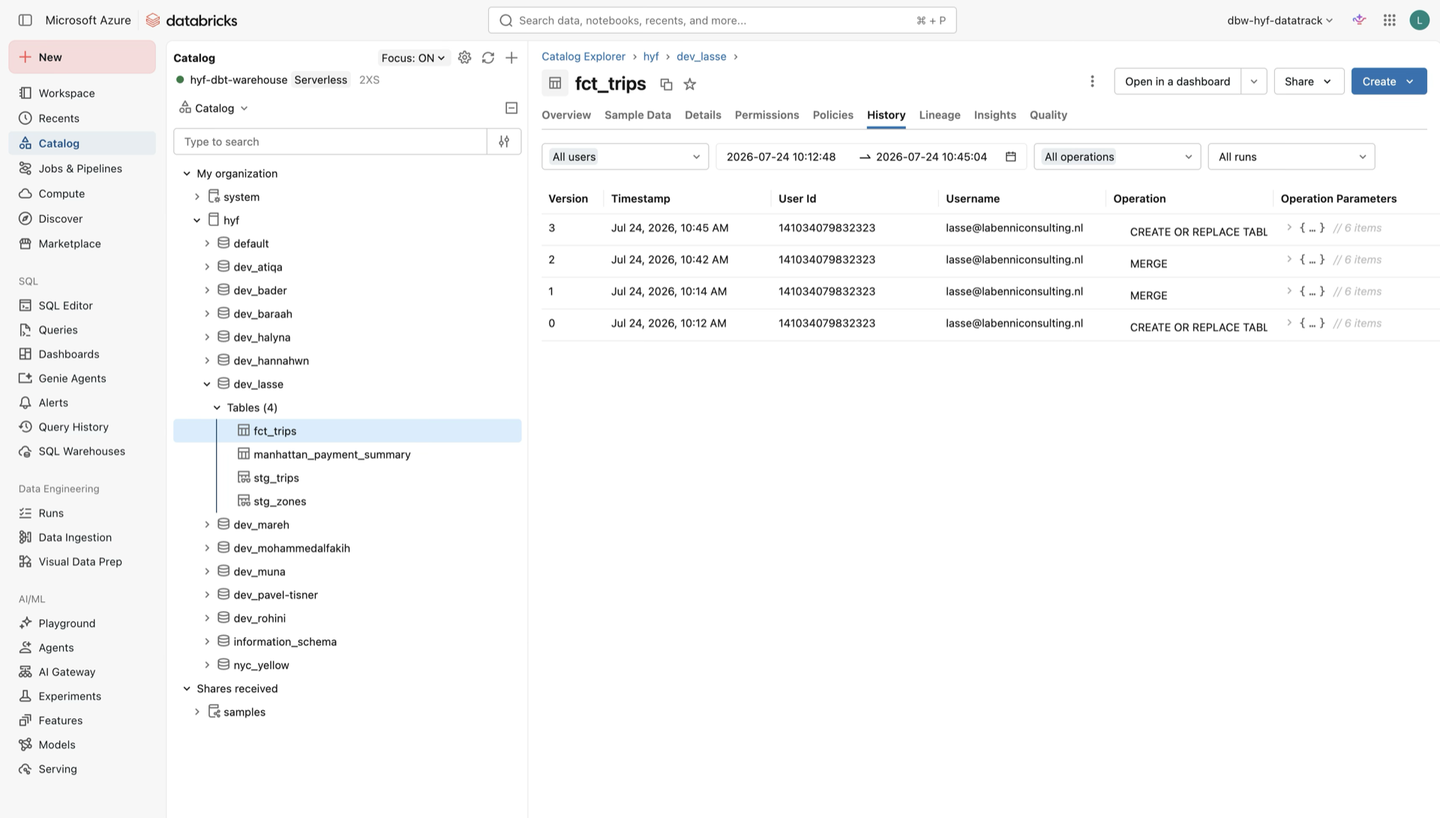Open SQL Warehouses page
Viewport: 1440px width, 818px height.
[82, 451]
